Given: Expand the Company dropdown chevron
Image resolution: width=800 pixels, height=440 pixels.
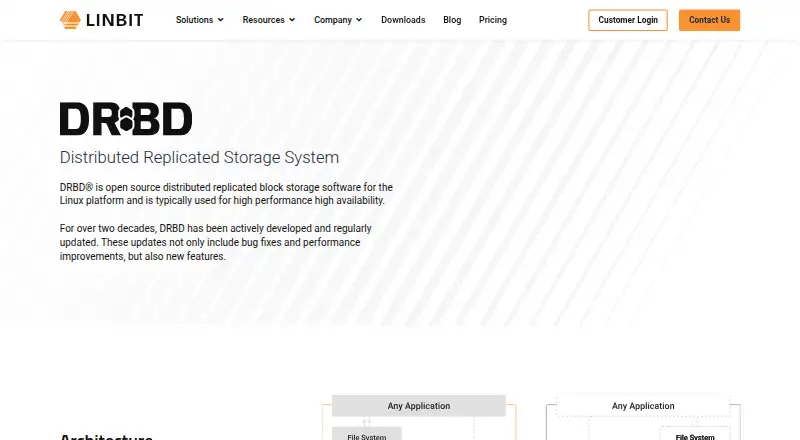Looking at the screenshot, I should tap(359, 20).
